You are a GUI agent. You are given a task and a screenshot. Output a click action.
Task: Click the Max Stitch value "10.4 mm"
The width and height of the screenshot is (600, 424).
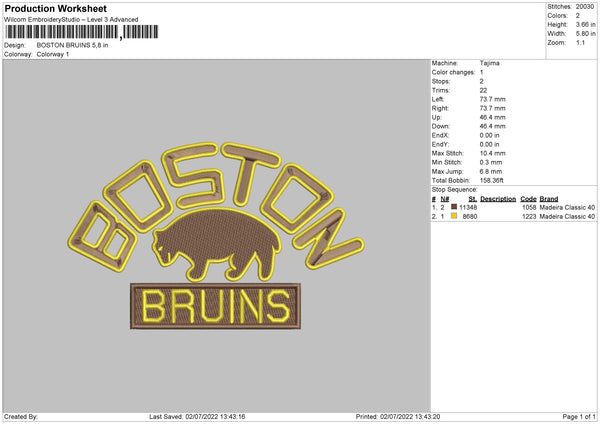tap(492, 153)
